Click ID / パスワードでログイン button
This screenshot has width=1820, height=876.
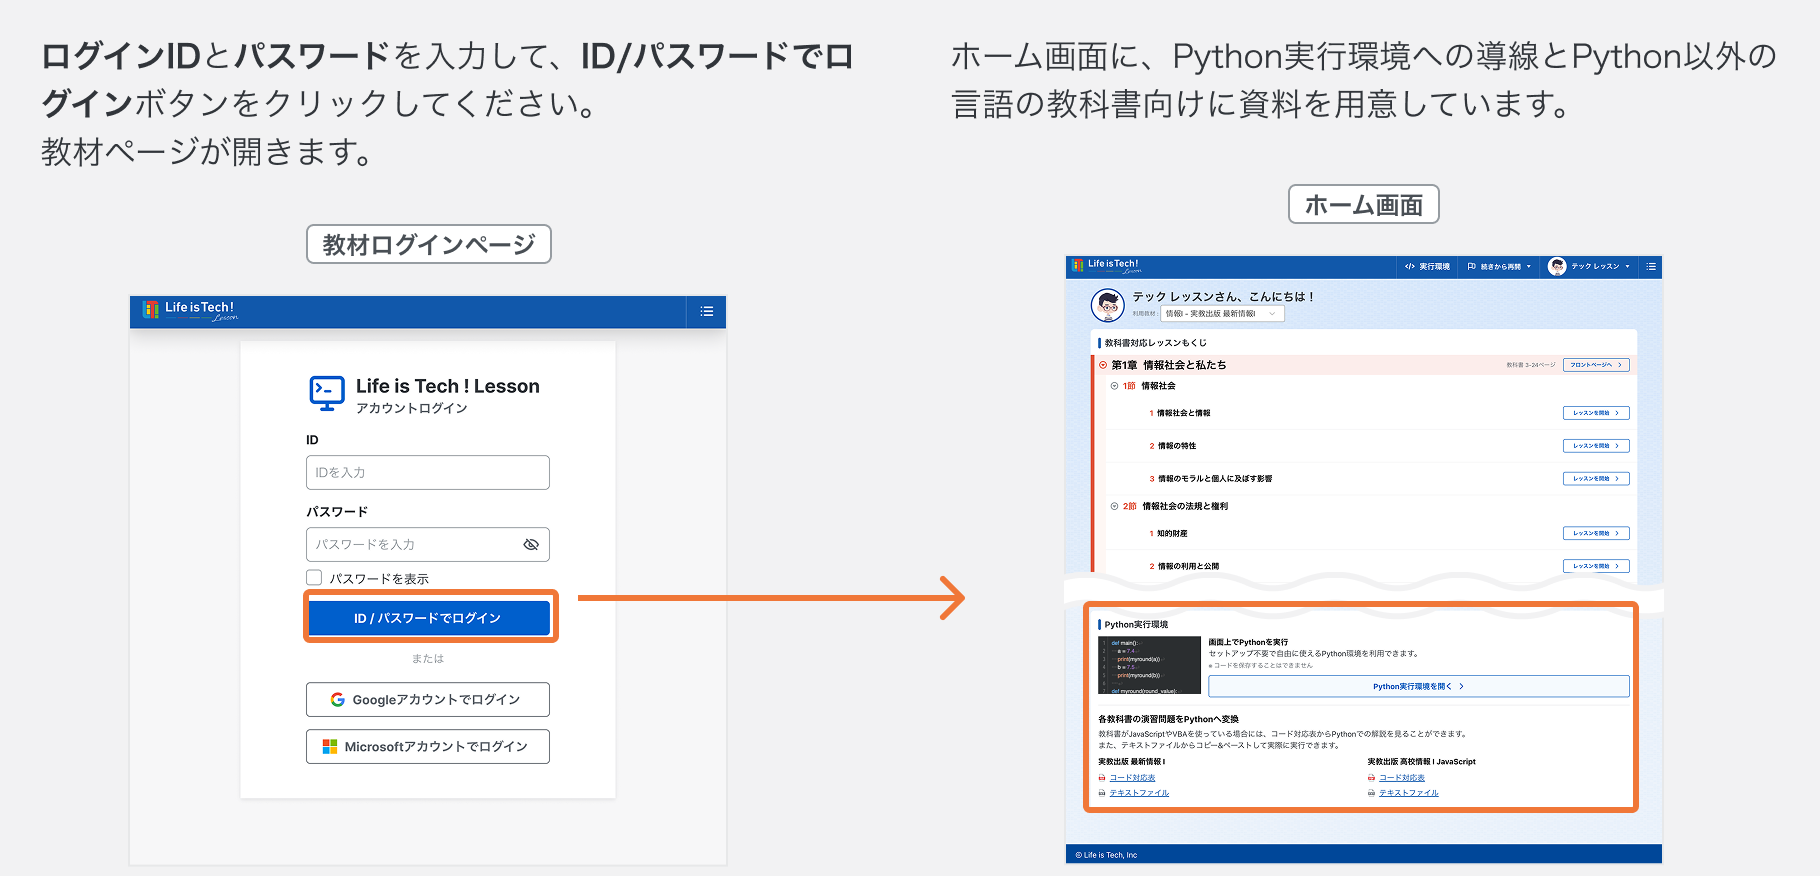point(428,617)
